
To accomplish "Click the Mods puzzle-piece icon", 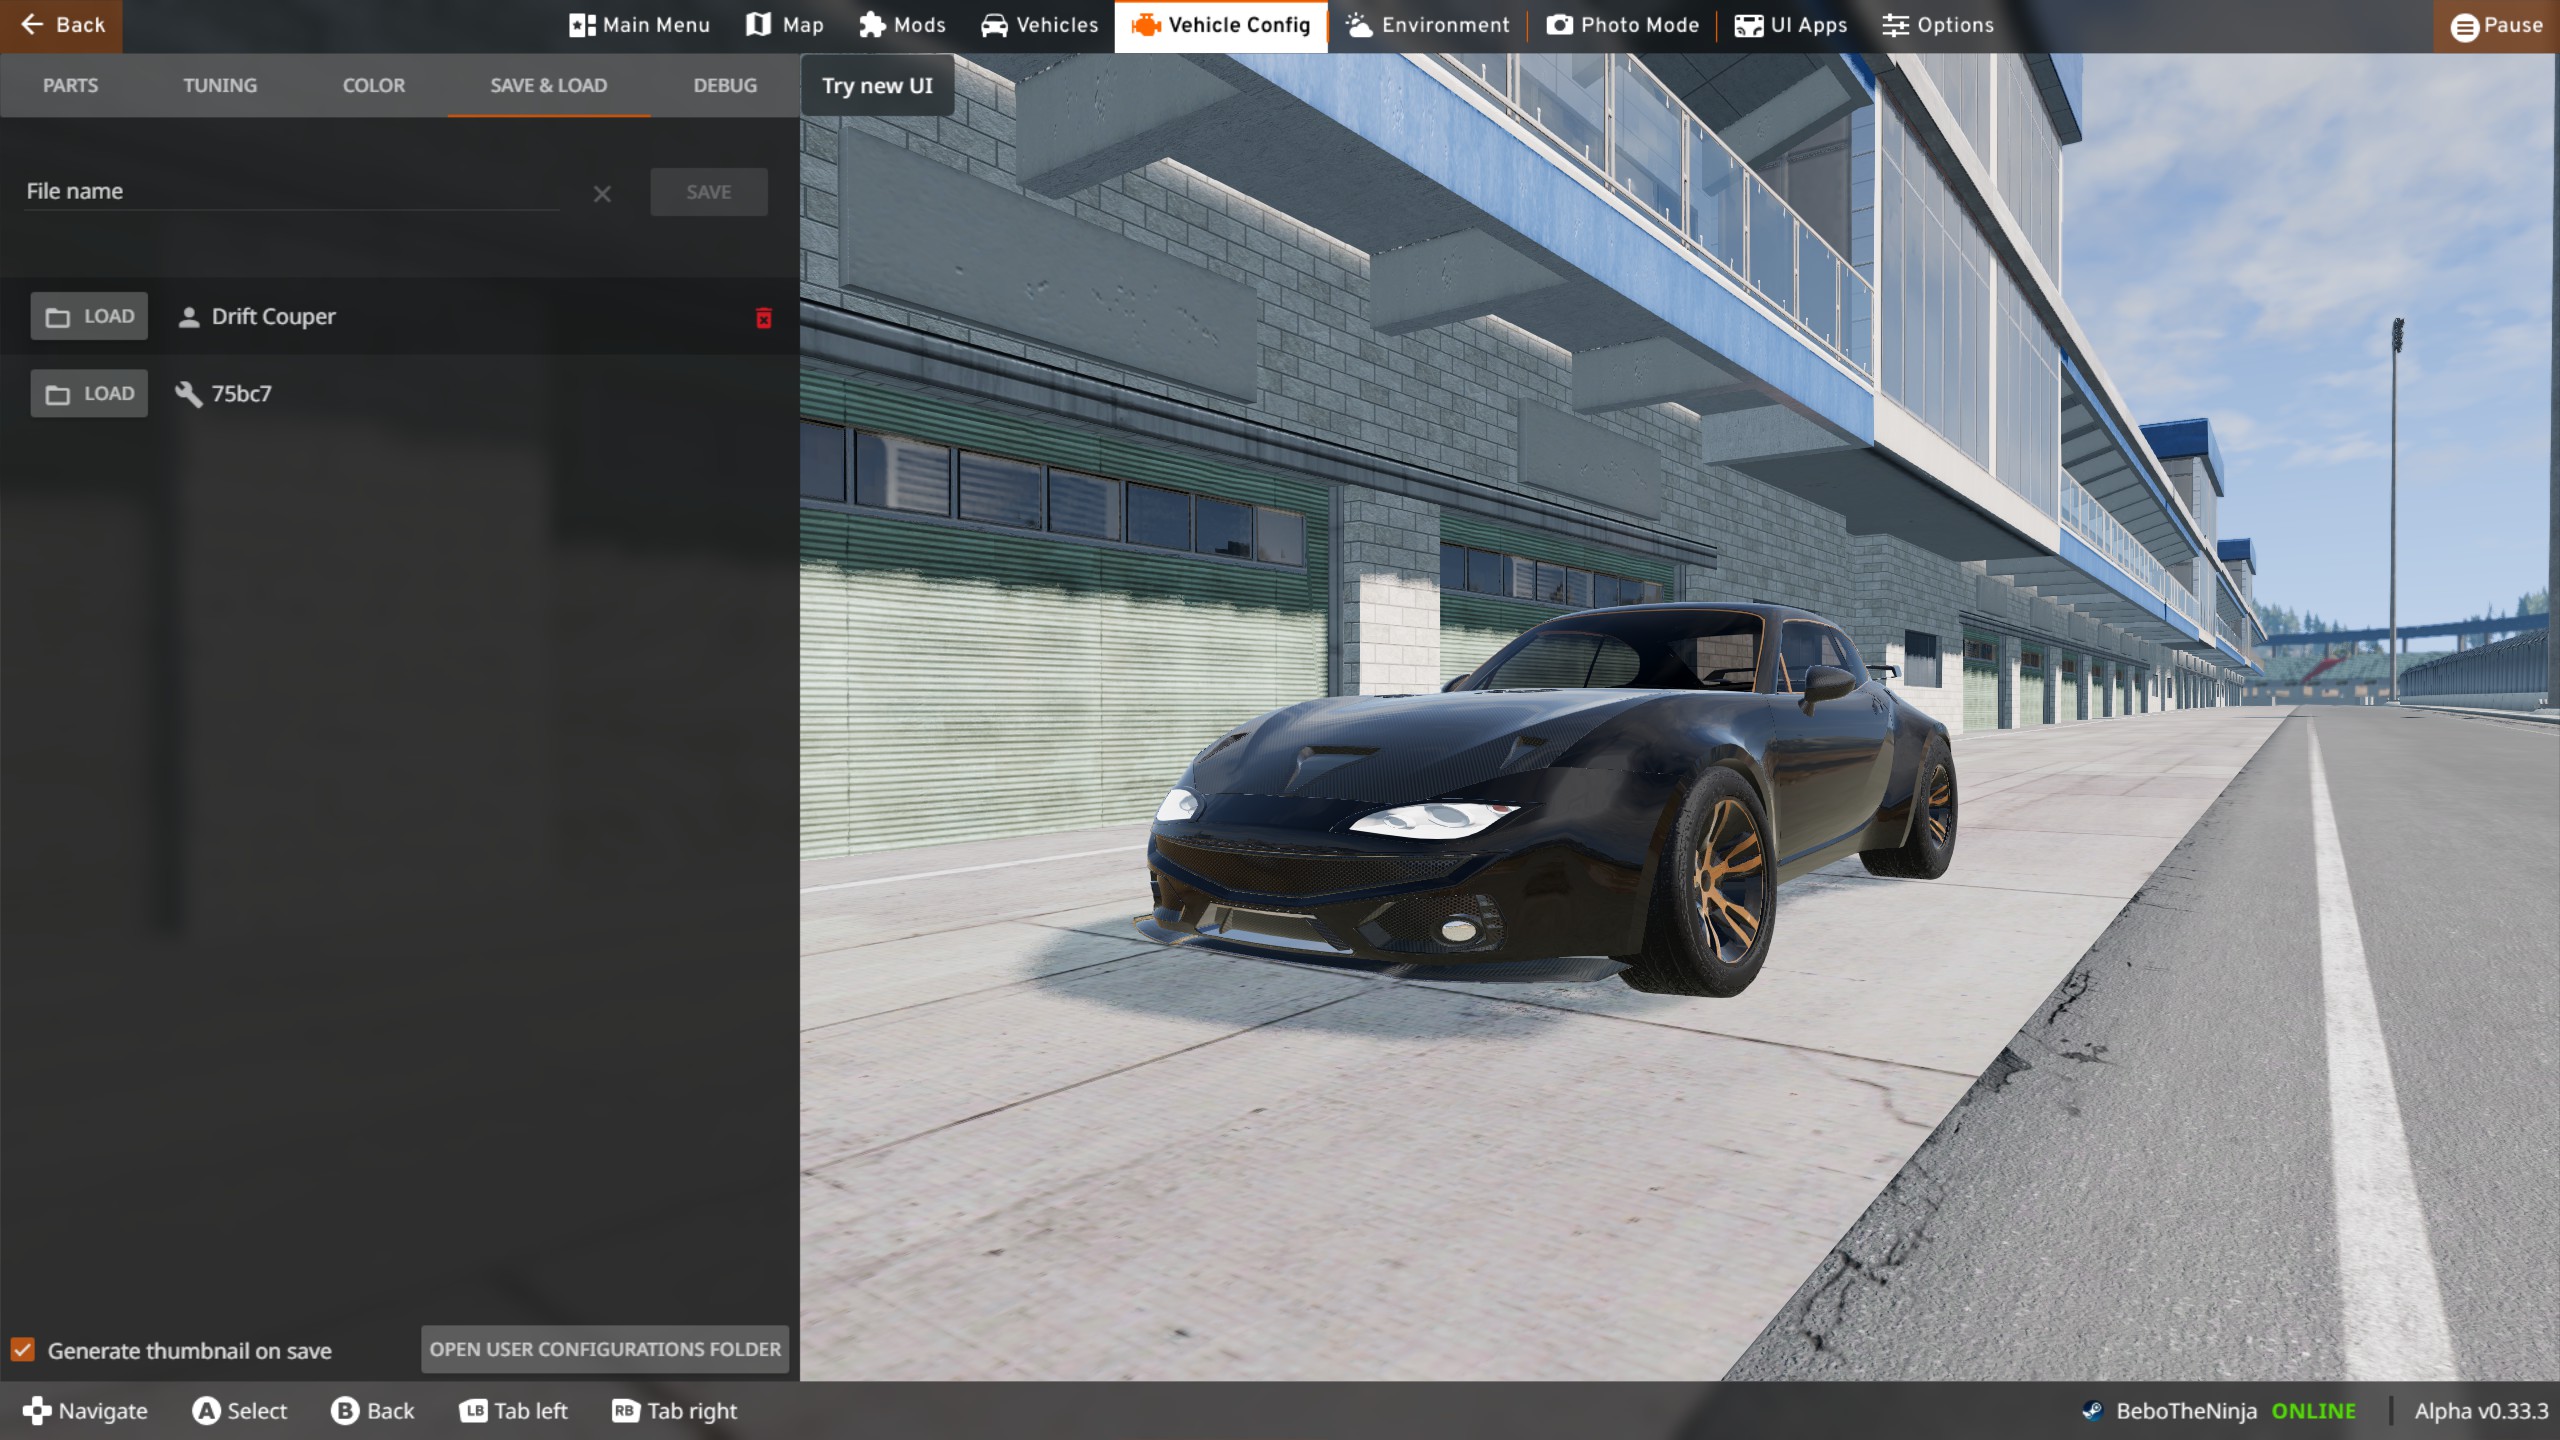I will pos(872,25).
